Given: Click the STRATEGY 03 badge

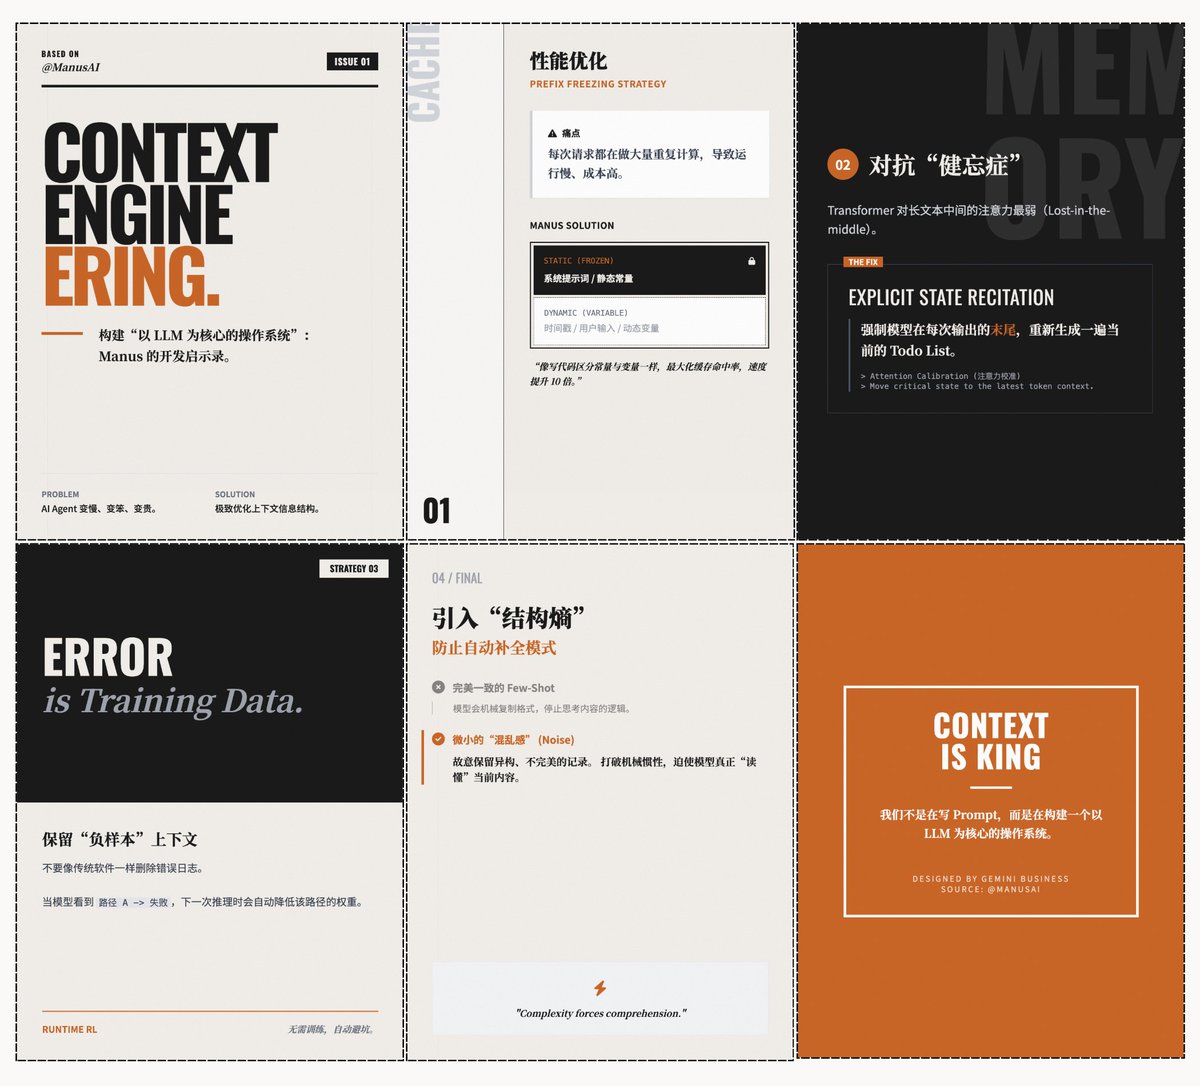Looking at the screenshot, I should click(x=354, y=568).
